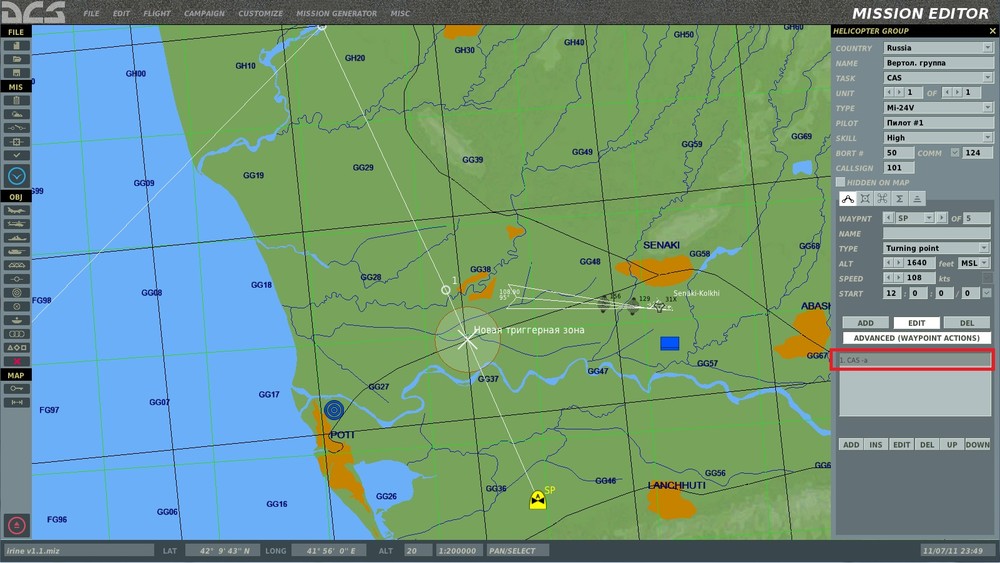Select the helicopter group placement tool
1000x563 pixels.
pyautogui.click(x=17, y=224)
